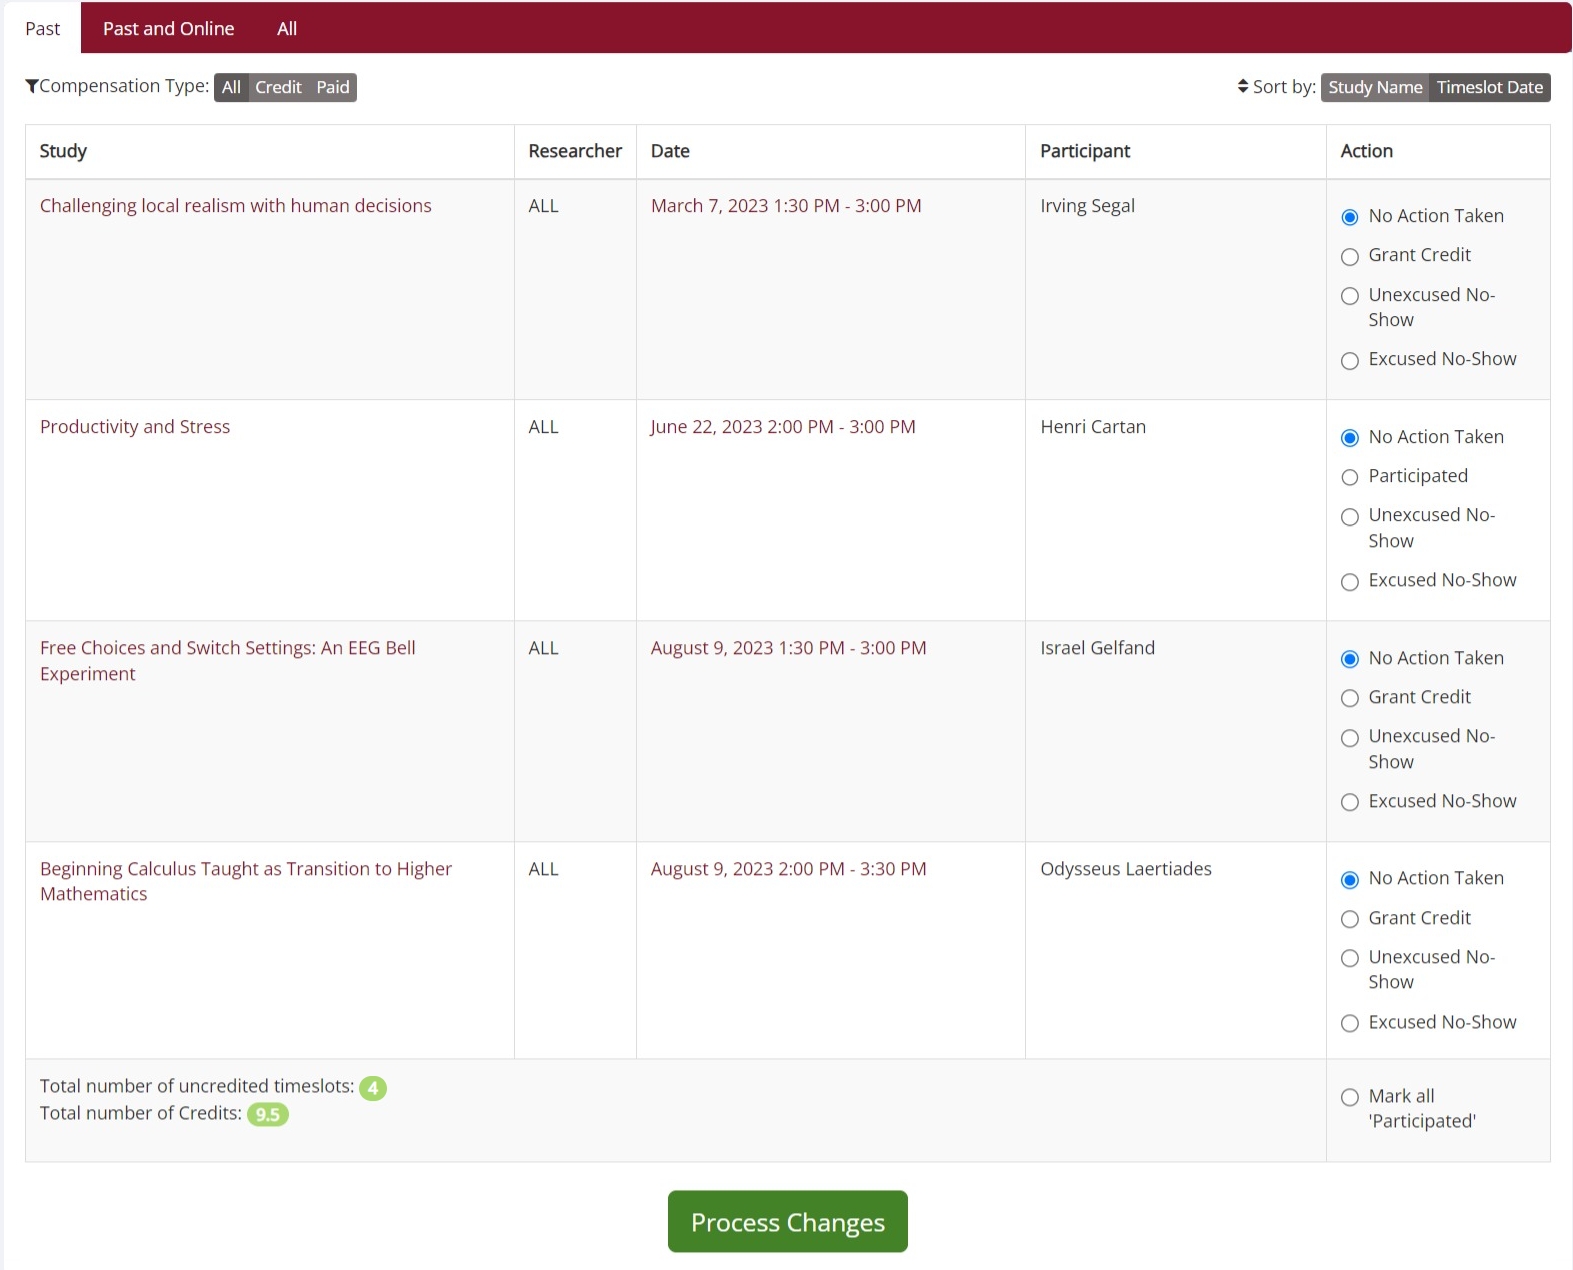Click the Researcher column header
The width and height of the screenshot is (1573, 1270).
click(x=575, y=151)
